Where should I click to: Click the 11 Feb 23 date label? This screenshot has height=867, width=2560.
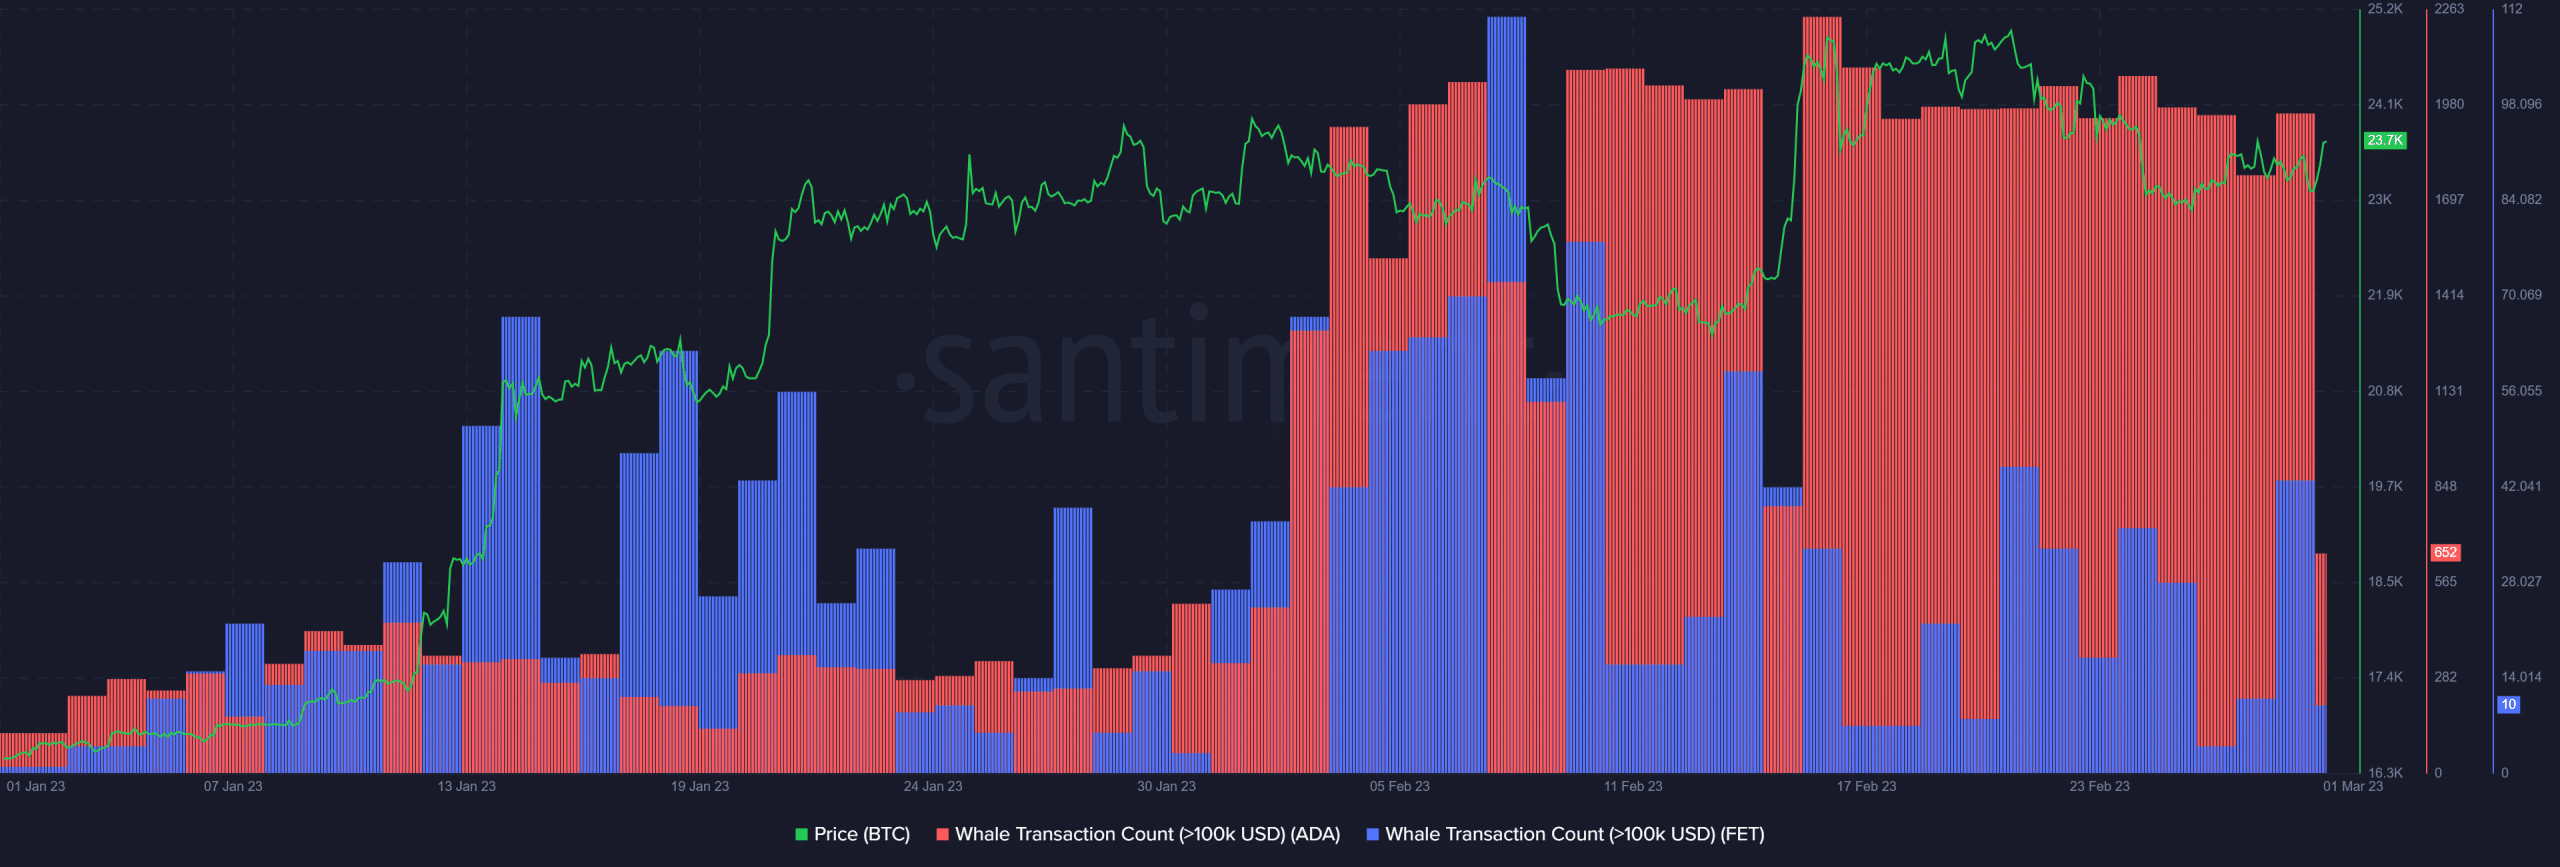1633,786
